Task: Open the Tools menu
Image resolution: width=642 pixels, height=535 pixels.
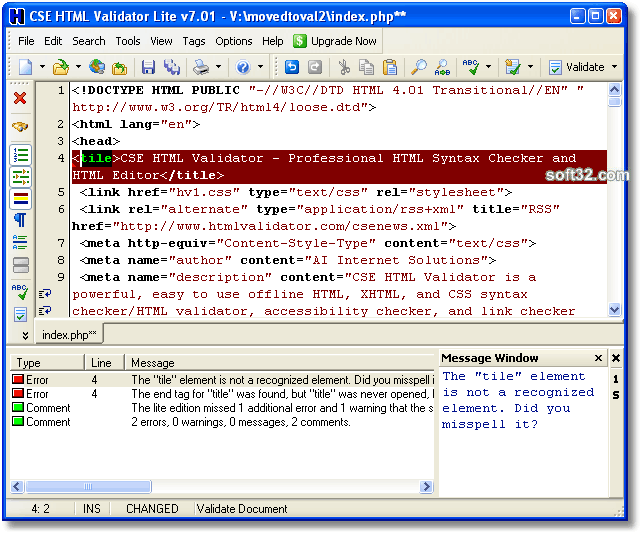Action: (128, 41)
